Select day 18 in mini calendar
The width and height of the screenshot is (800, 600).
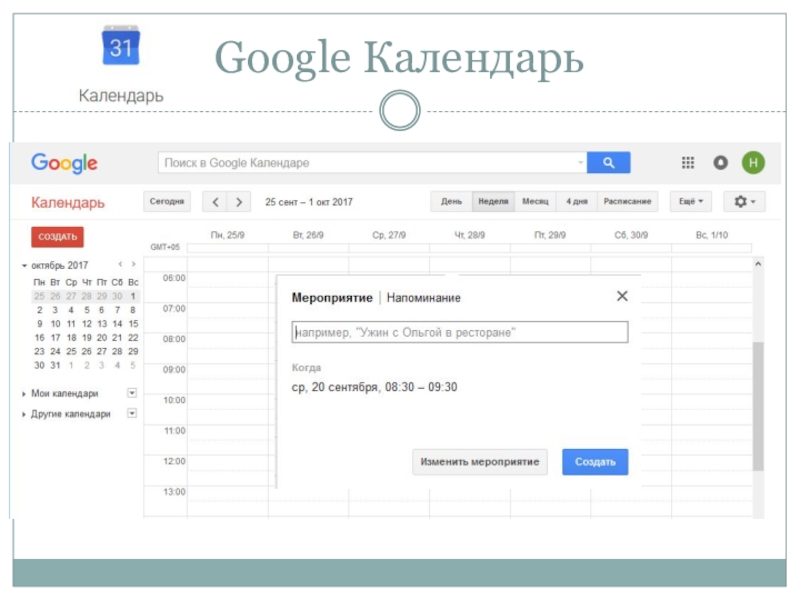[71, 338]
